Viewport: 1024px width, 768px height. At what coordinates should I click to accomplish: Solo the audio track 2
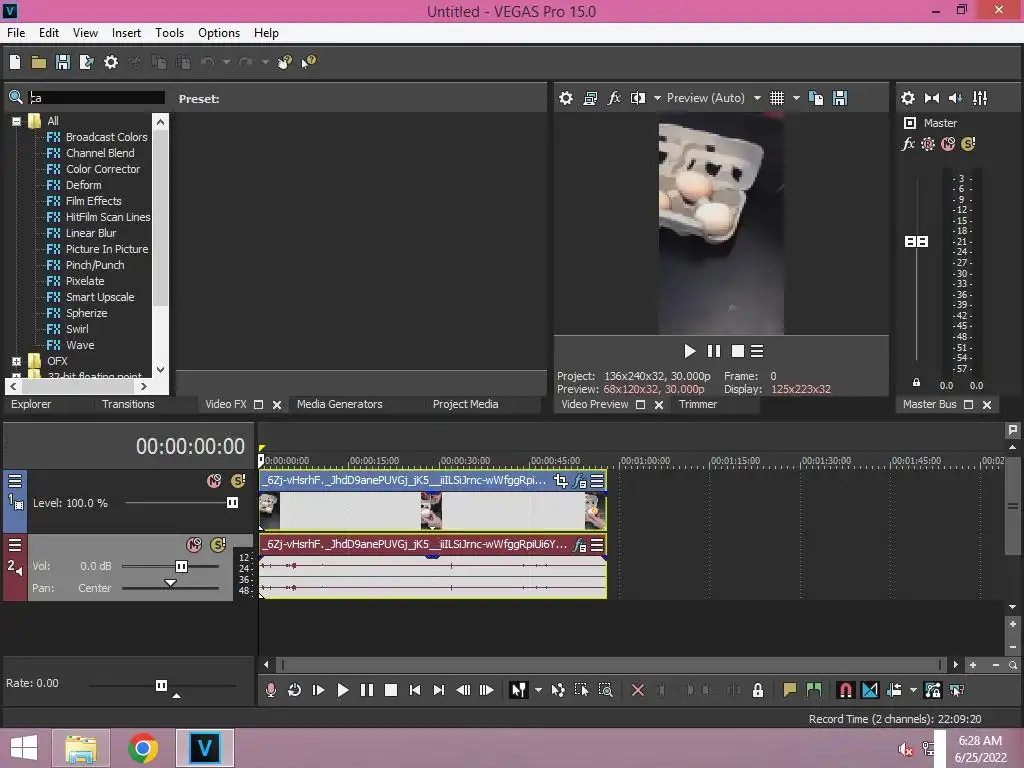[218, 545]
